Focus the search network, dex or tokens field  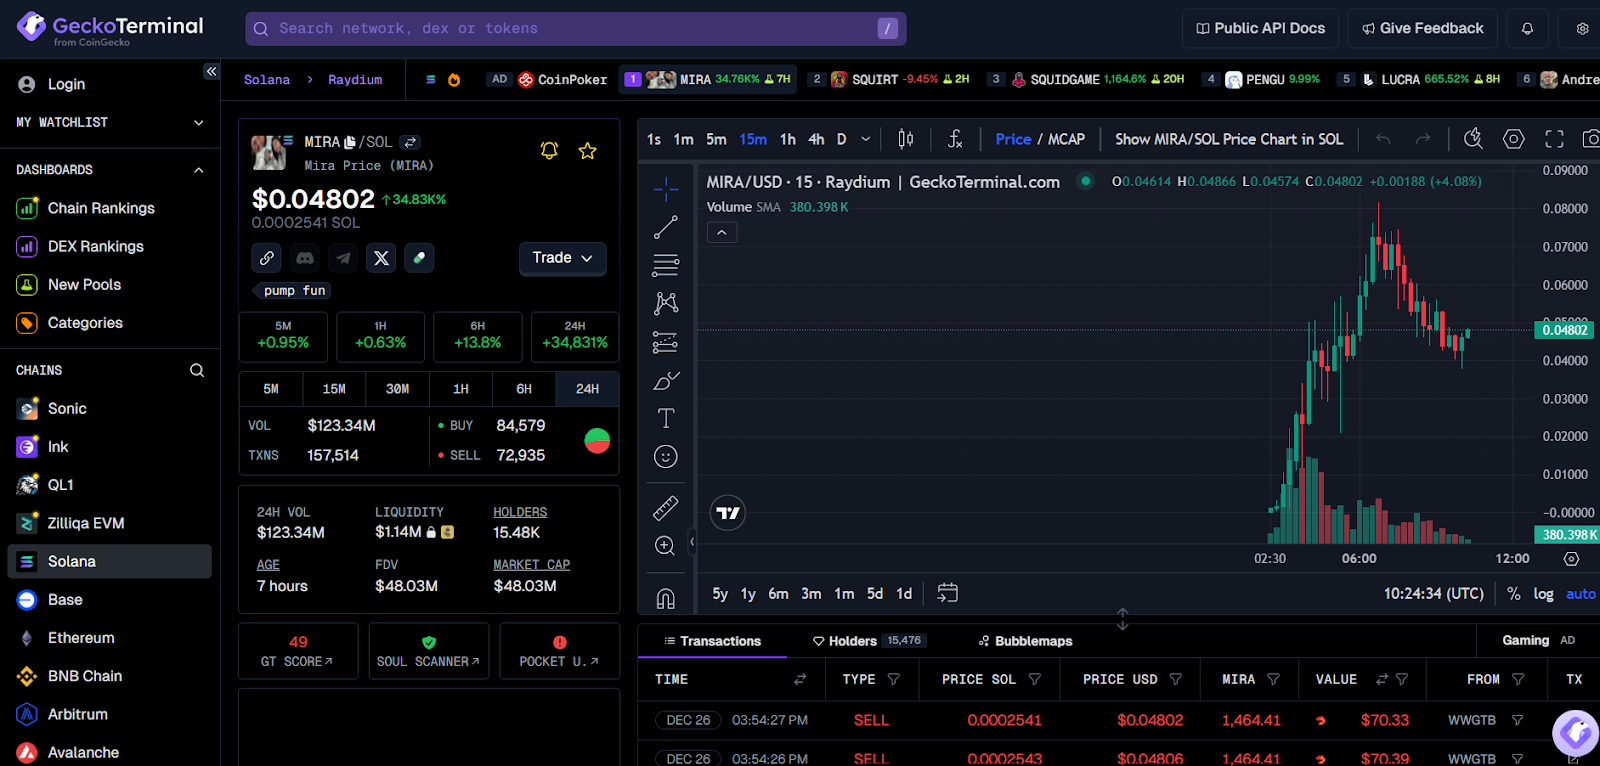(x=576, y=29)
